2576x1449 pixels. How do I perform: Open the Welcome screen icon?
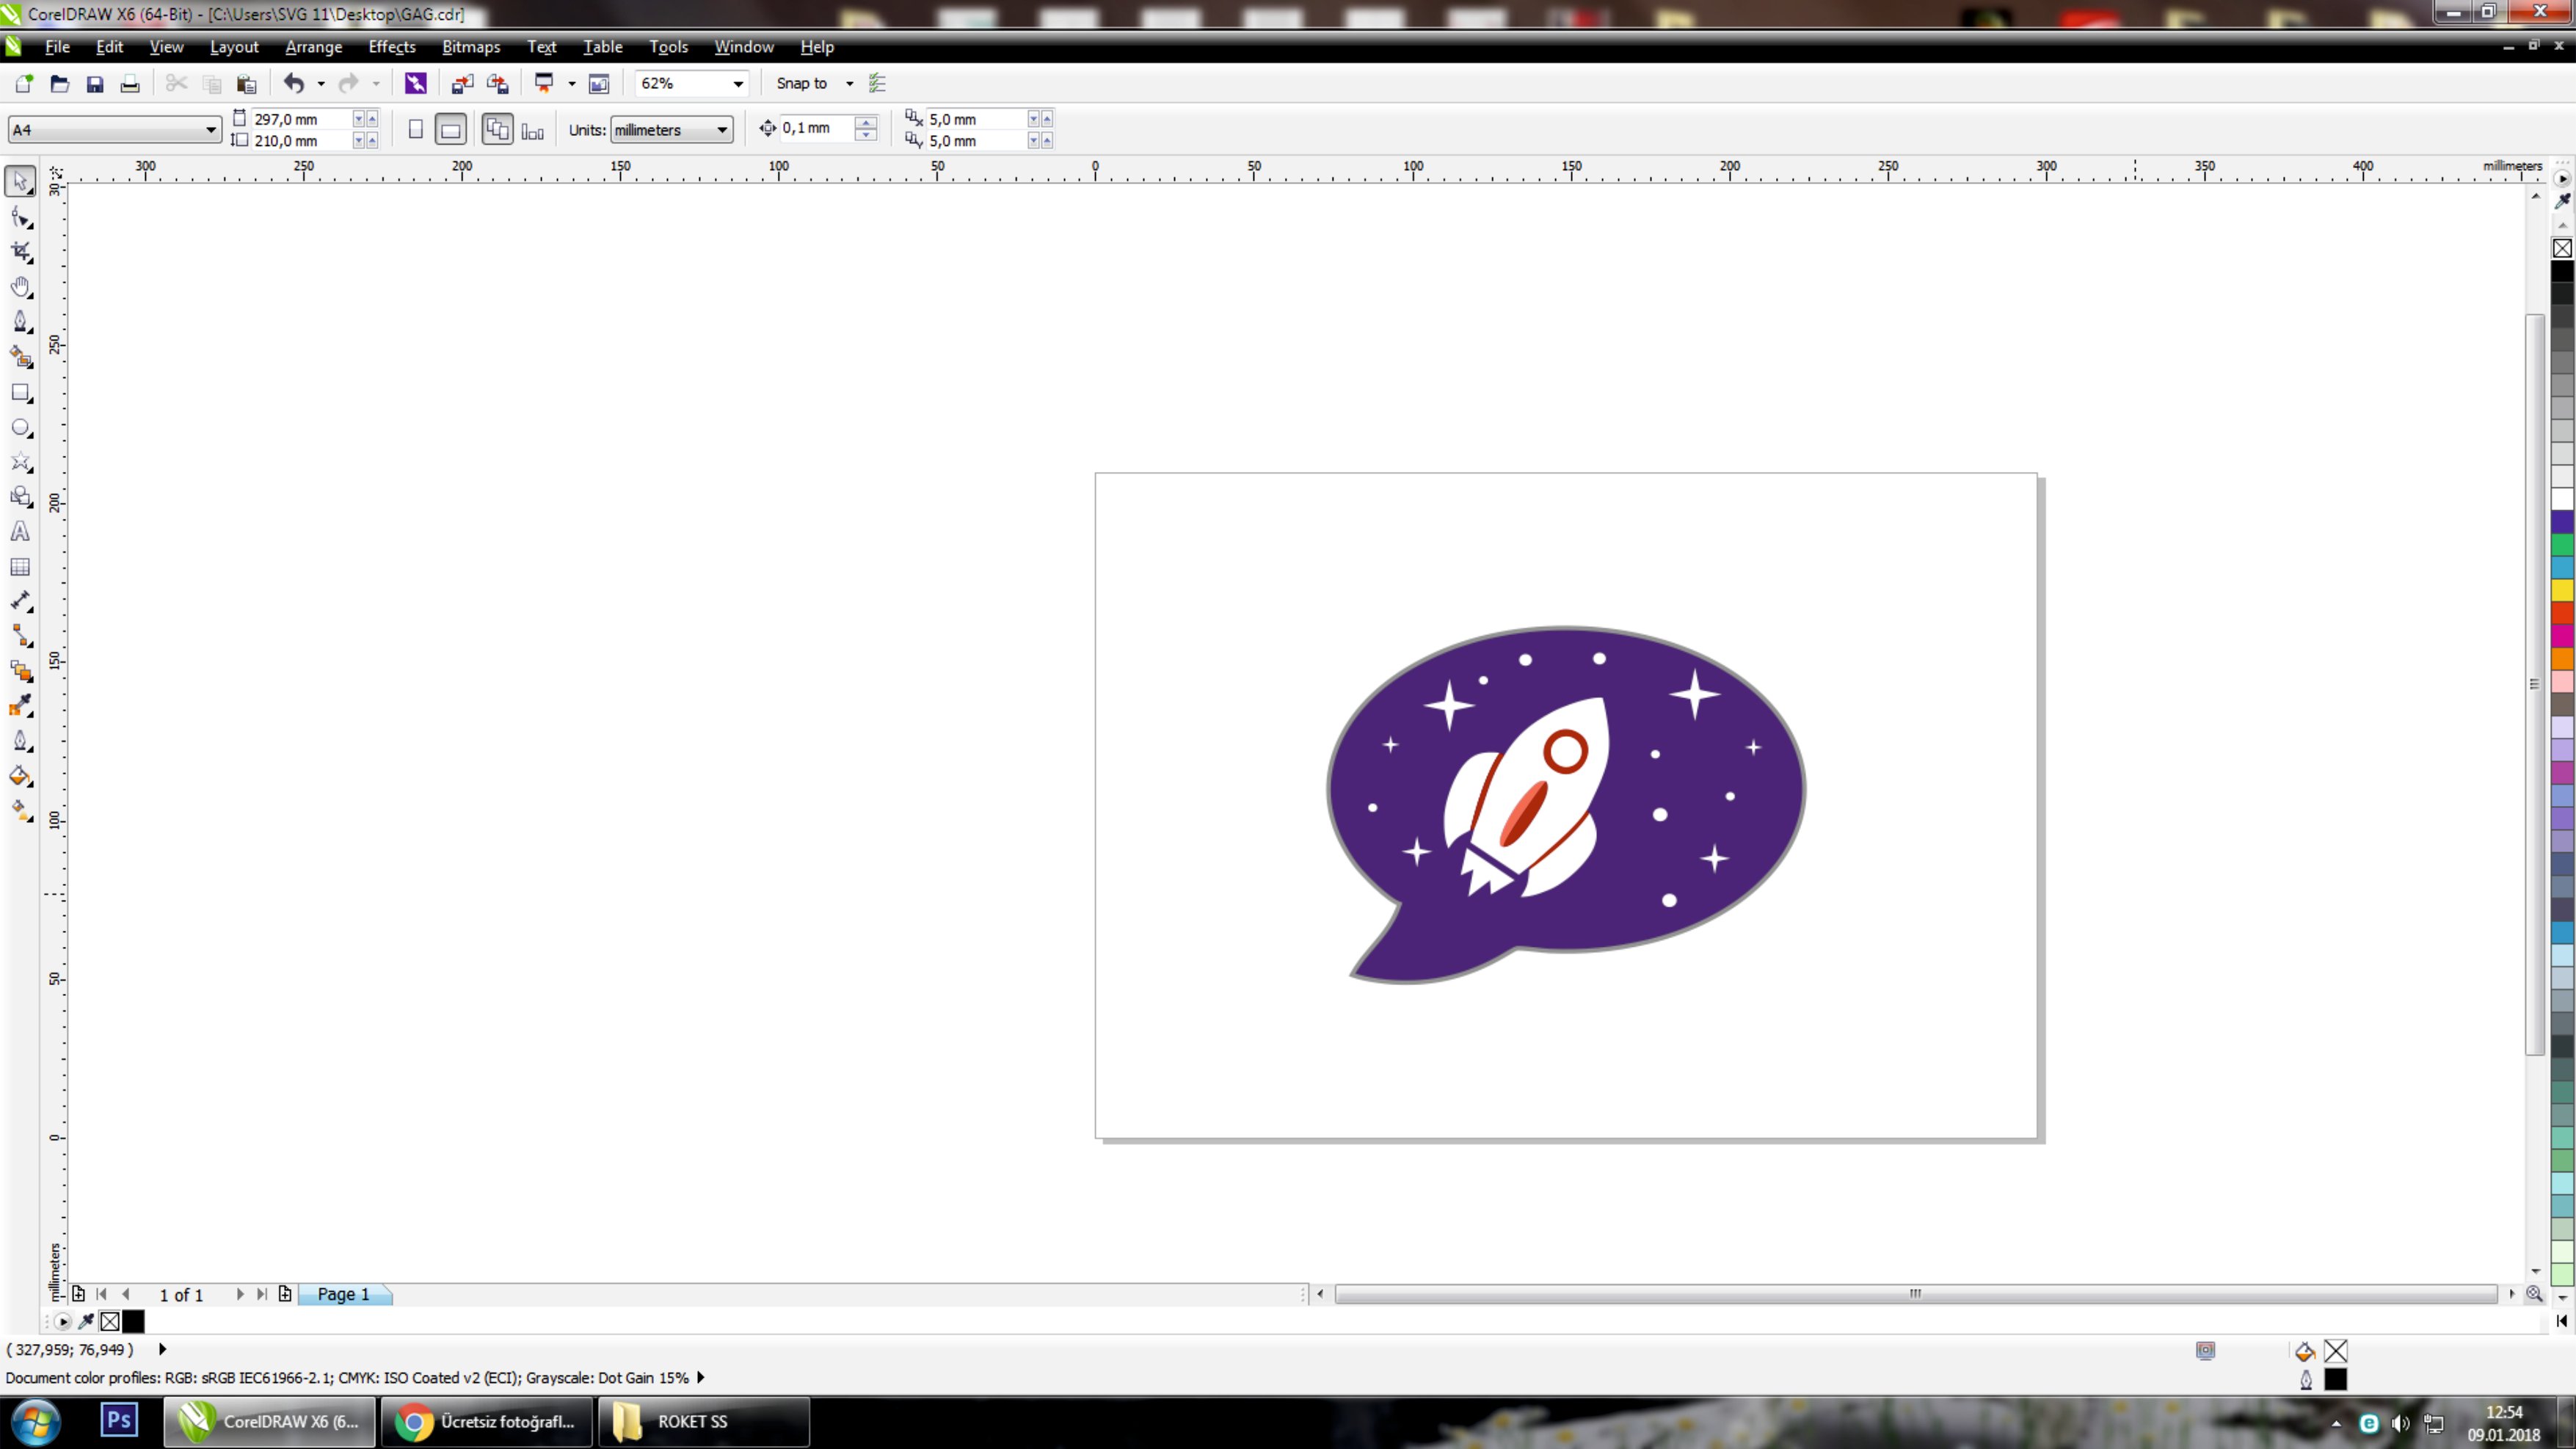coord(599,84)
